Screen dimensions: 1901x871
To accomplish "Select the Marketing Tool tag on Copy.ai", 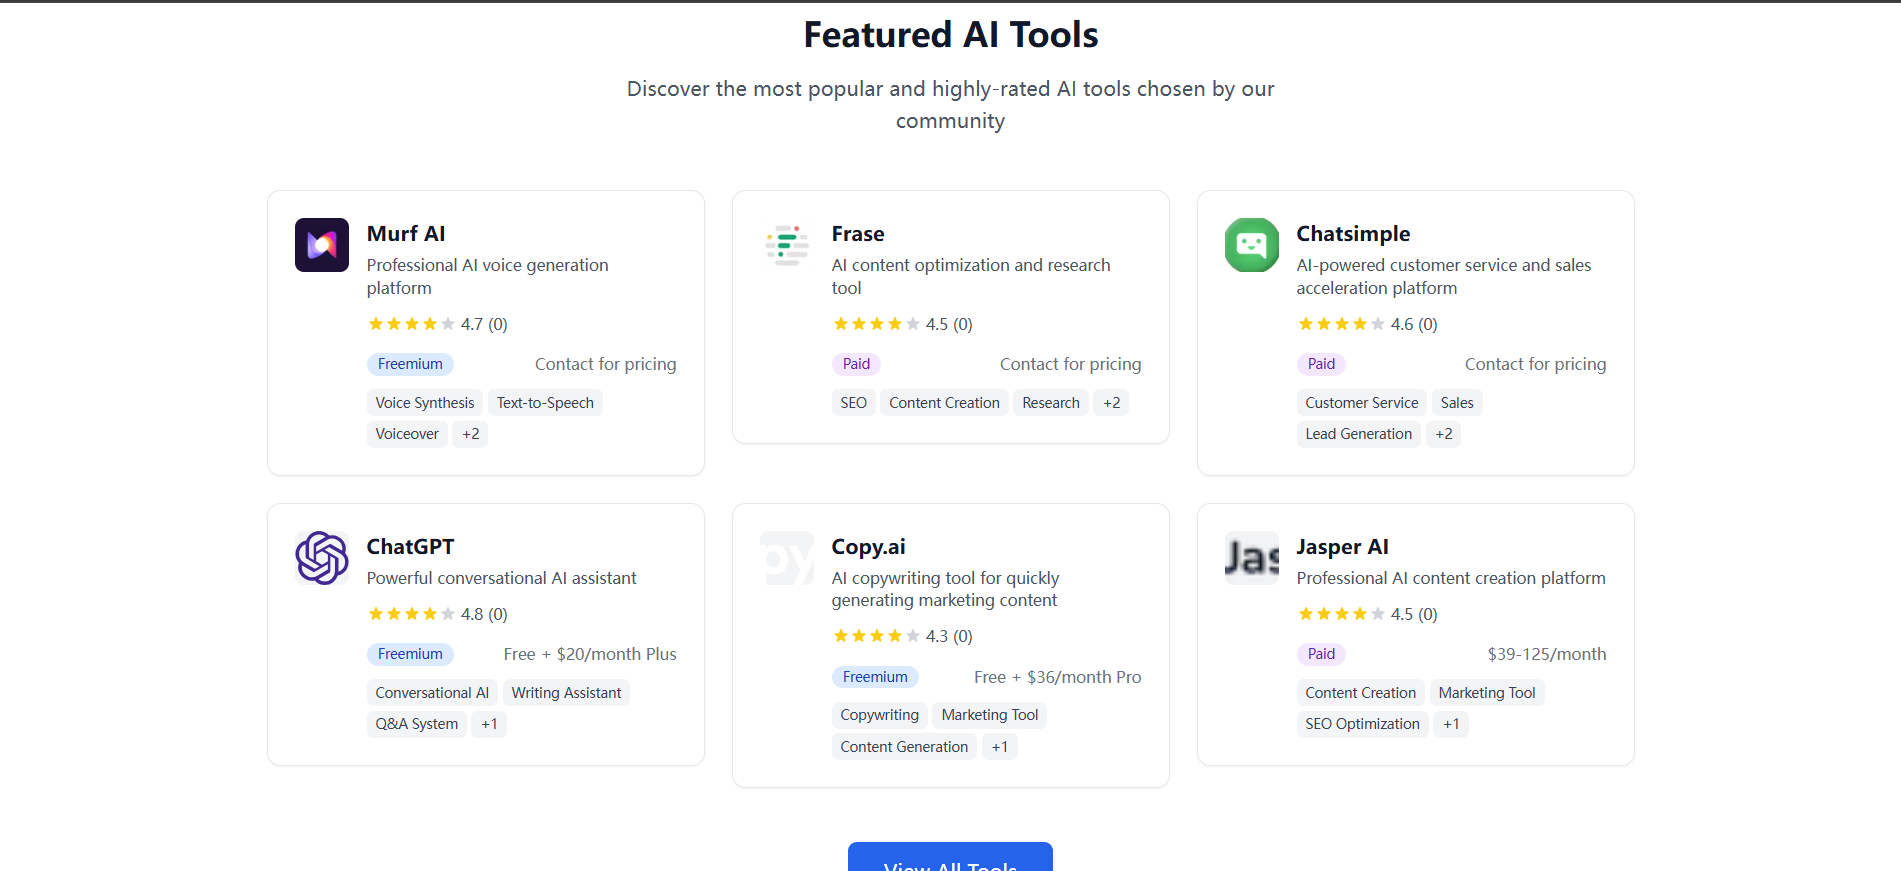I will (990, 715).
